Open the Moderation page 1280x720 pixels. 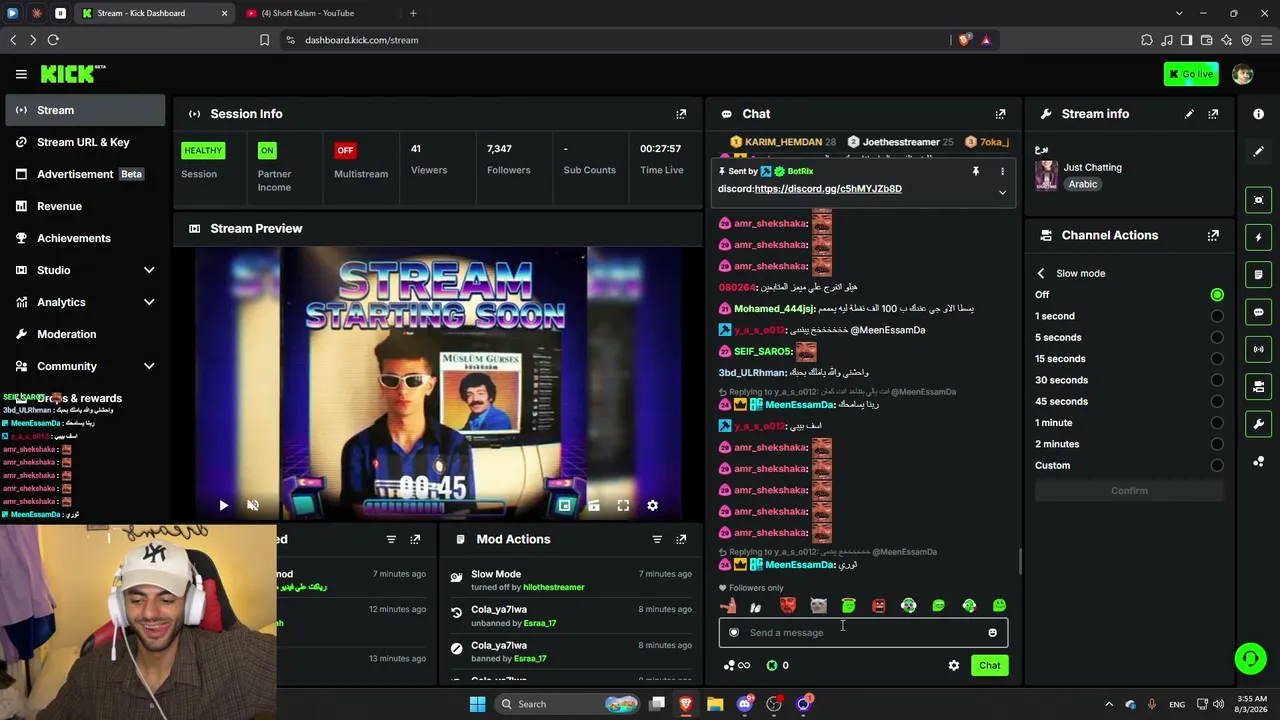[x=85, y=334]
